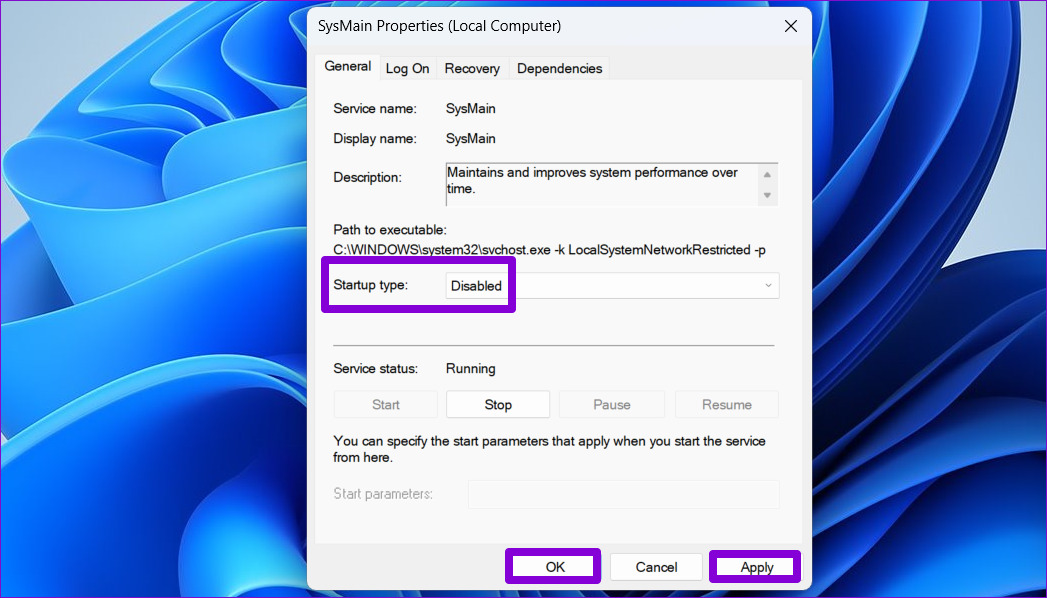
Task: Click the Description scrollbar up arrow
Action: tap(767, 174)
